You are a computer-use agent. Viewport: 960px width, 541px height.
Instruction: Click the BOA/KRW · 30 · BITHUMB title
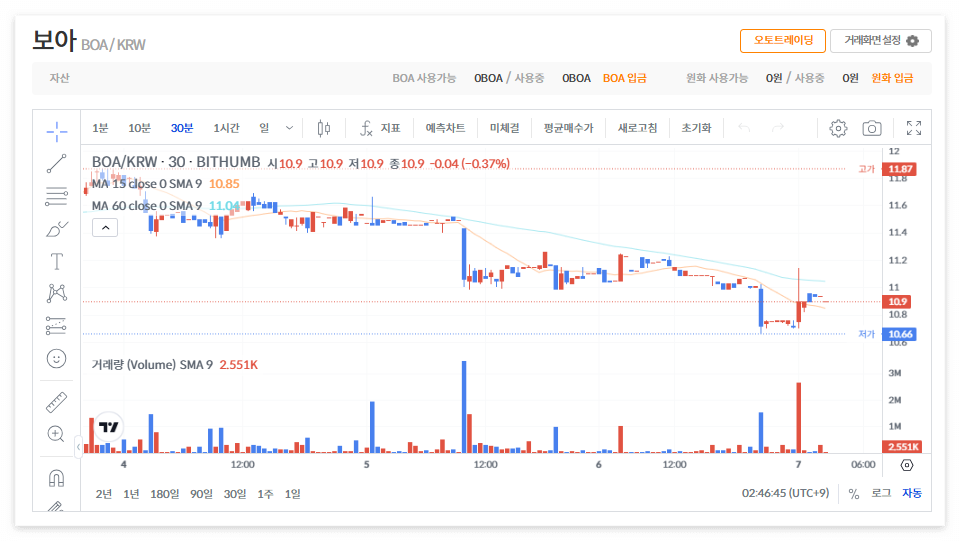pos(176,162)
